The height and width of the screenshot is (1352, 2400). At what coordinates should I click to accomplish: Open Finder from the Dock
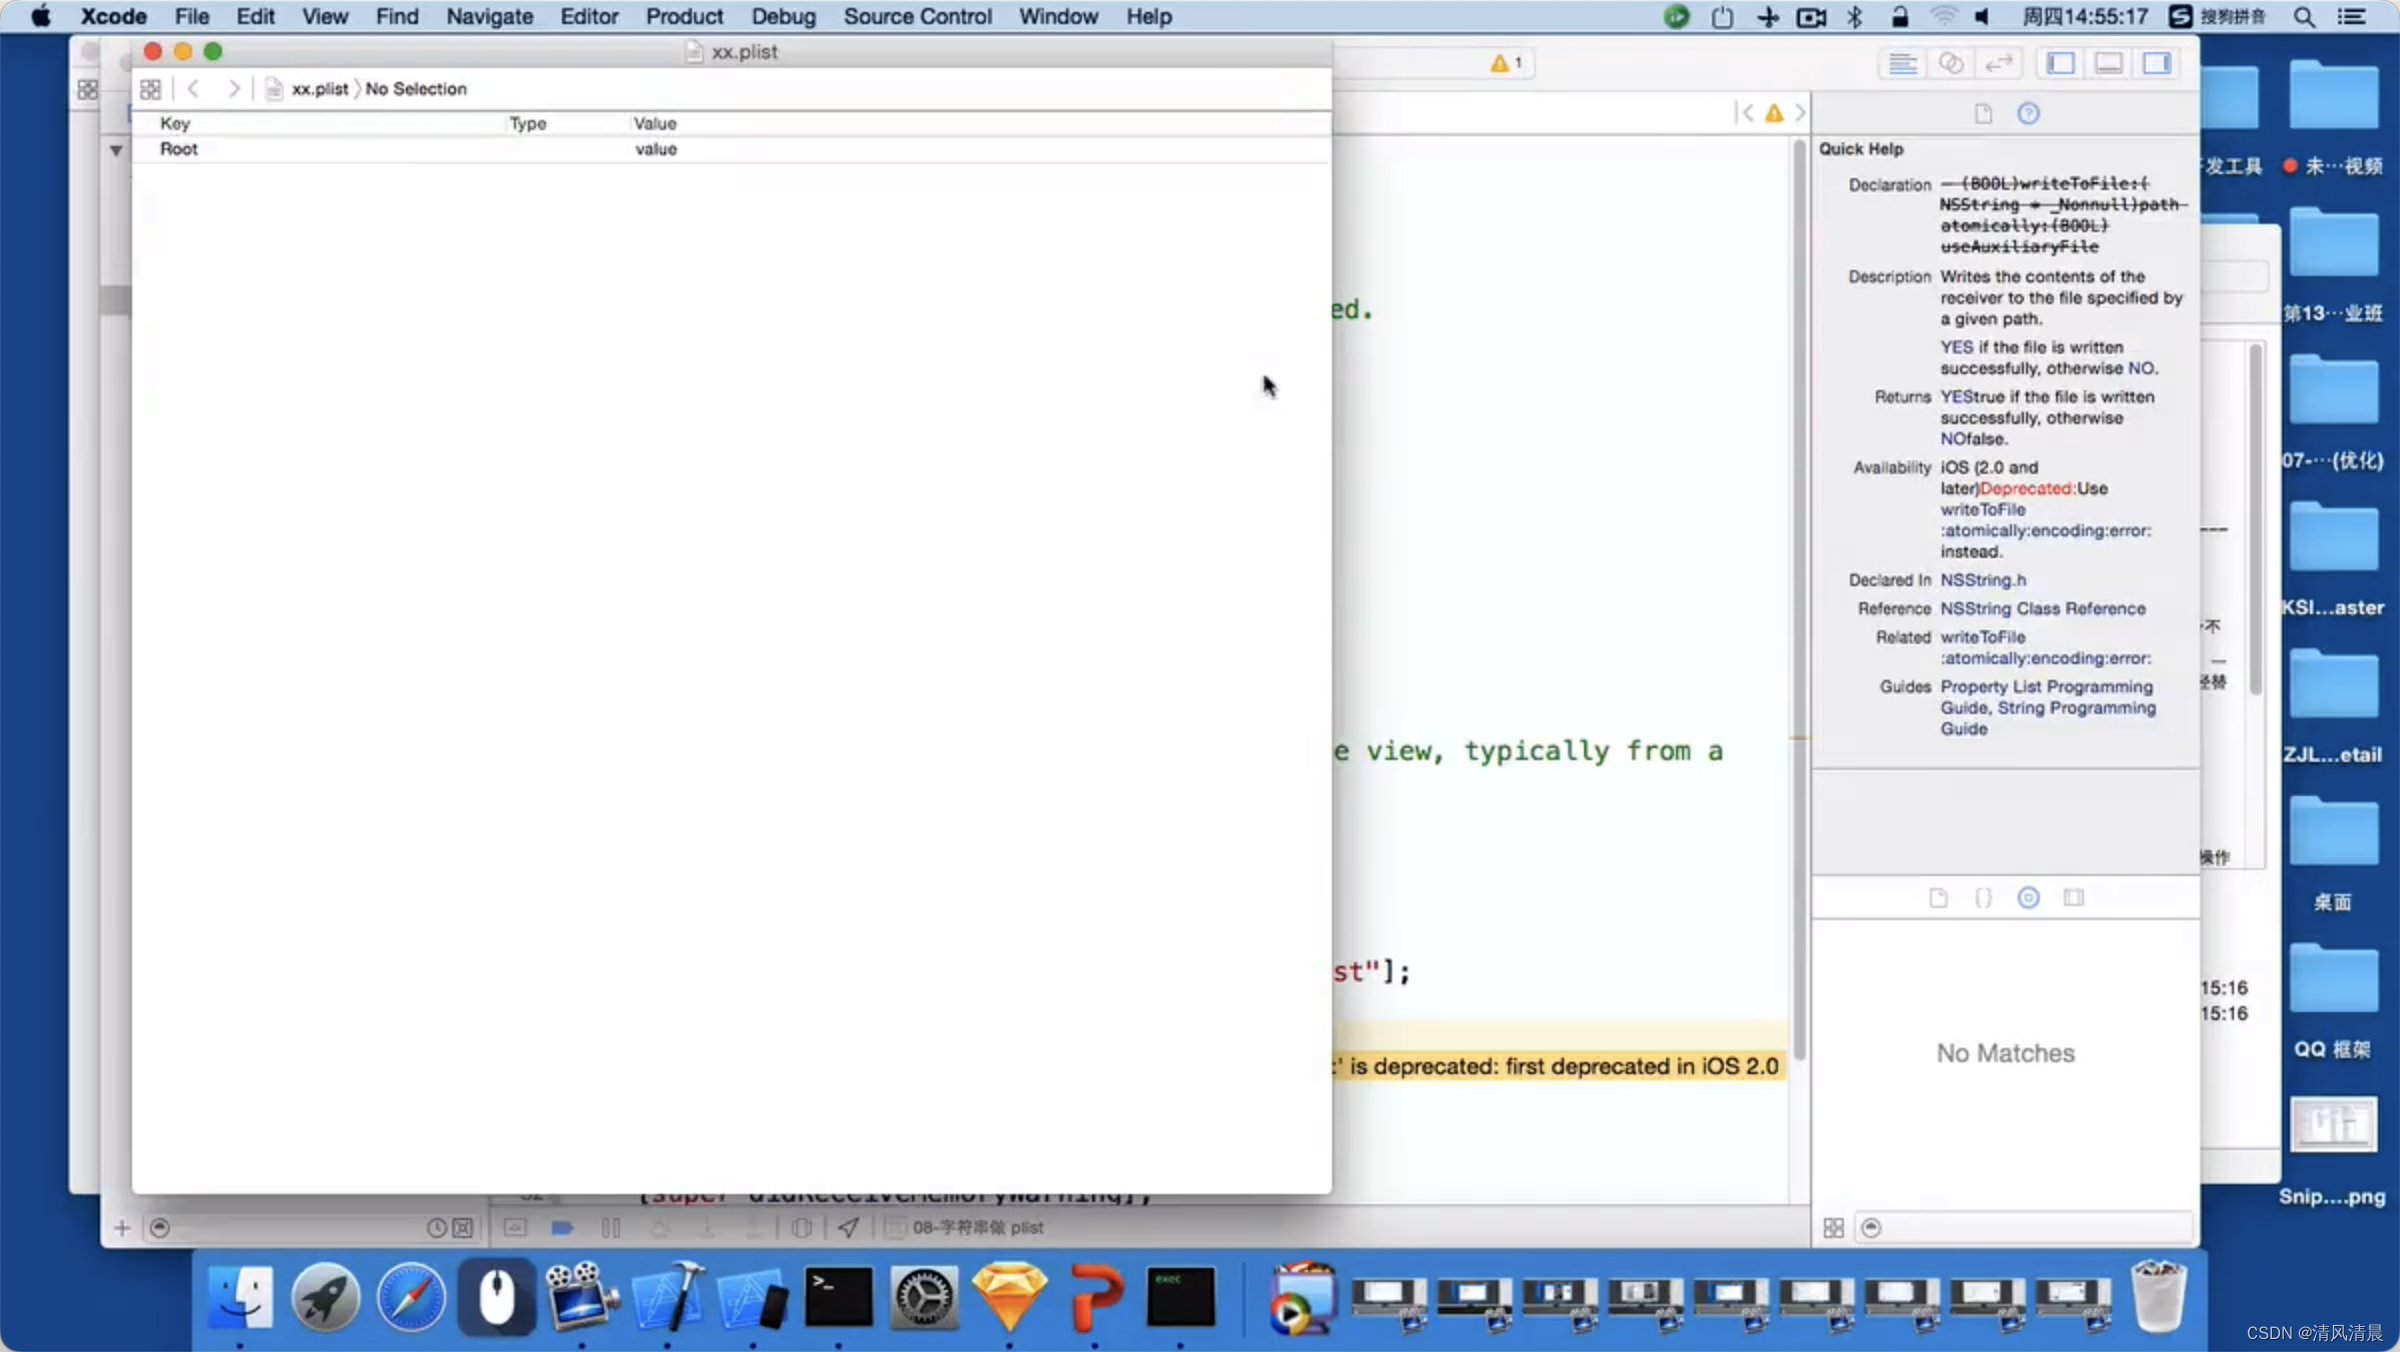[240, 1298]
